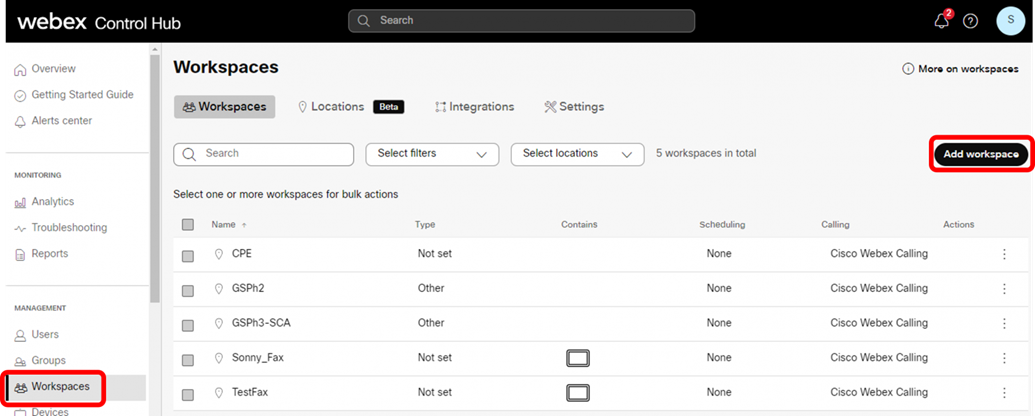
Task: Open the user profile avatar
Action: coord(1010,21)
